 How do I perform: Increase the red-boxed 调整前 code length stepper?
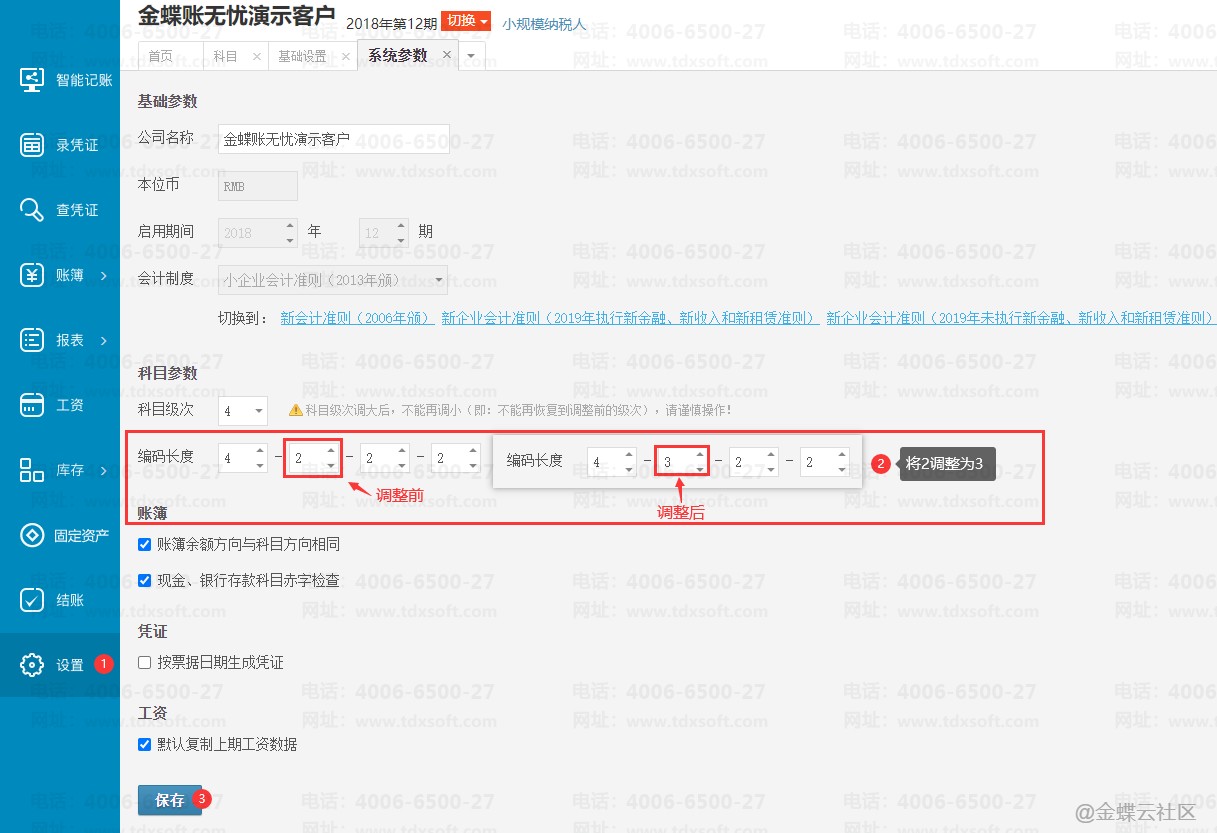point(331,452)
